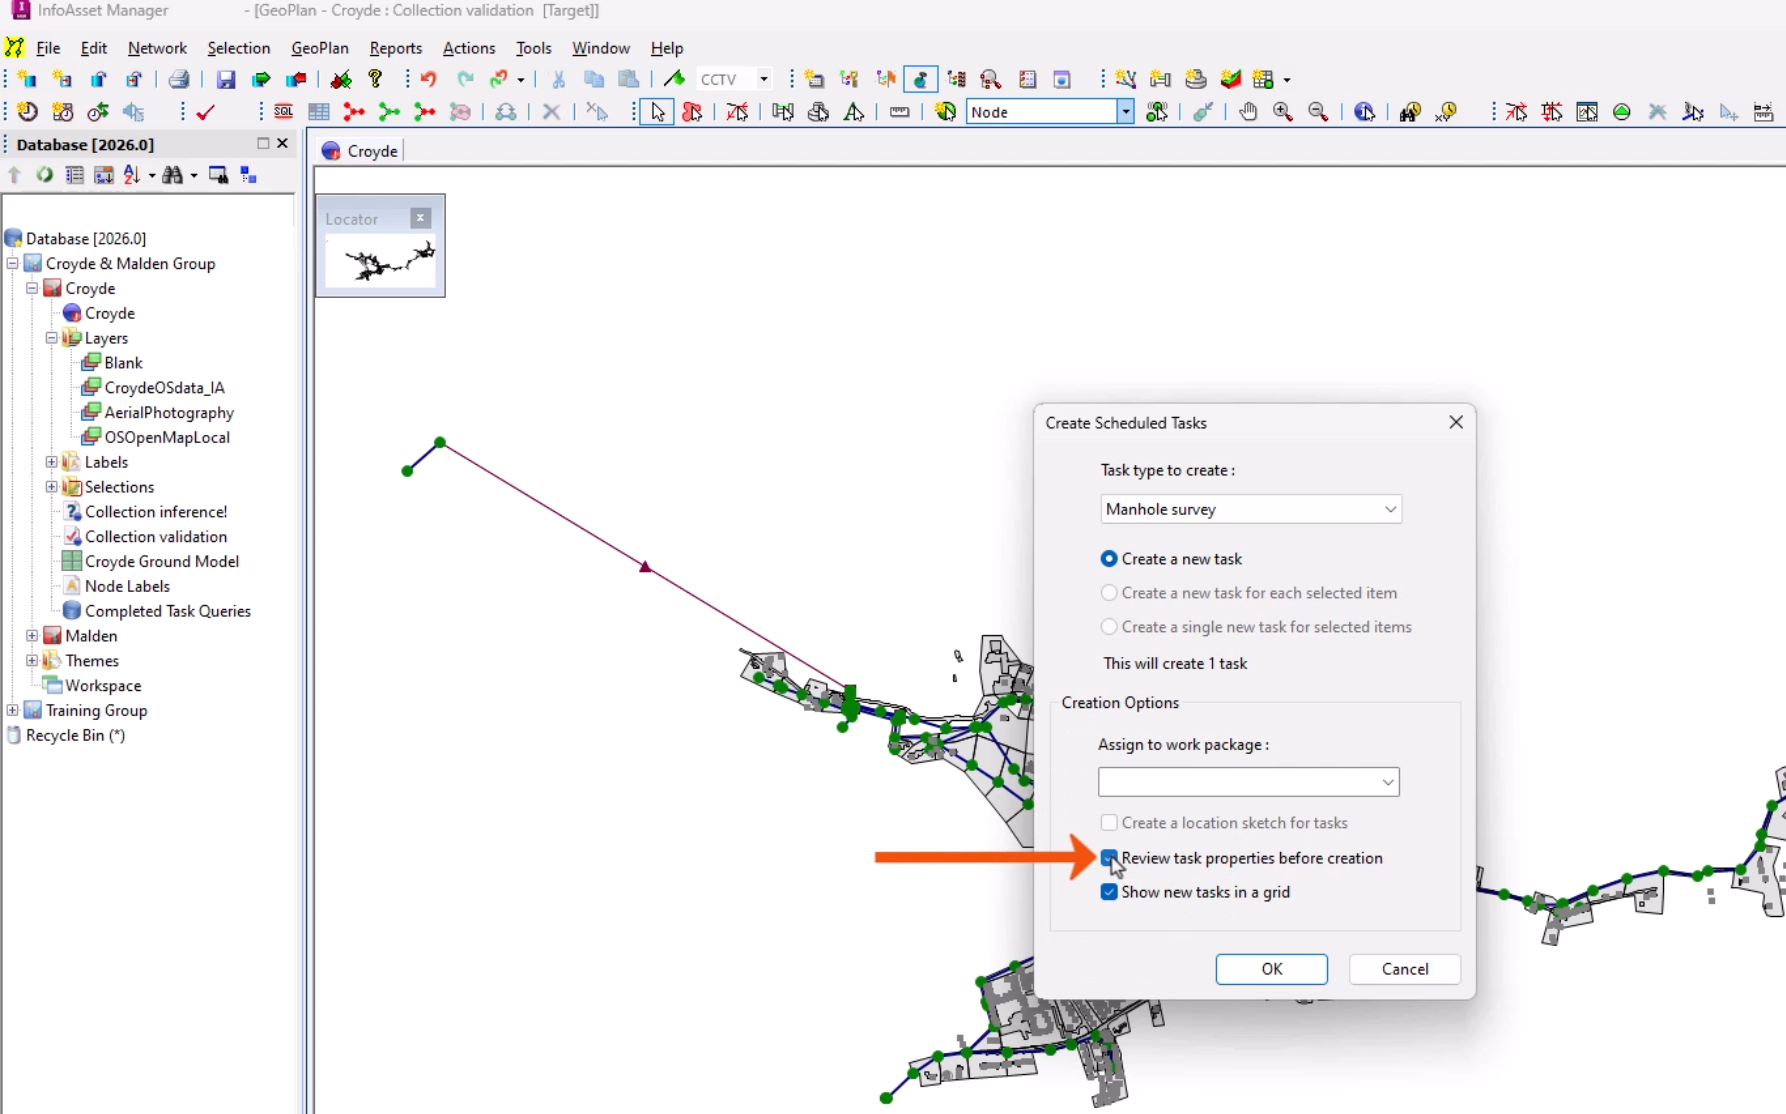The image size is (1786, 1114).
Task: Open the CCTV selection combo box
Action: click(x=763, y=79)
